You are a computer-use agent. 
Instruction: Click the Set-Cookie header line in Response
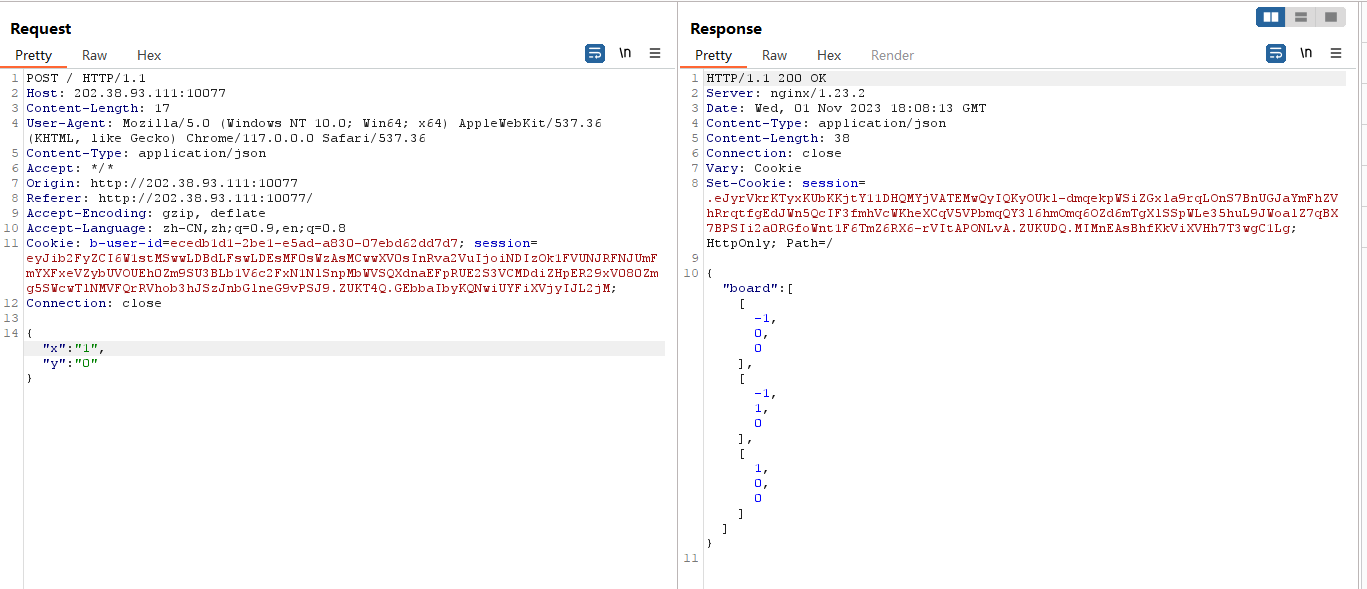point(784,183)
